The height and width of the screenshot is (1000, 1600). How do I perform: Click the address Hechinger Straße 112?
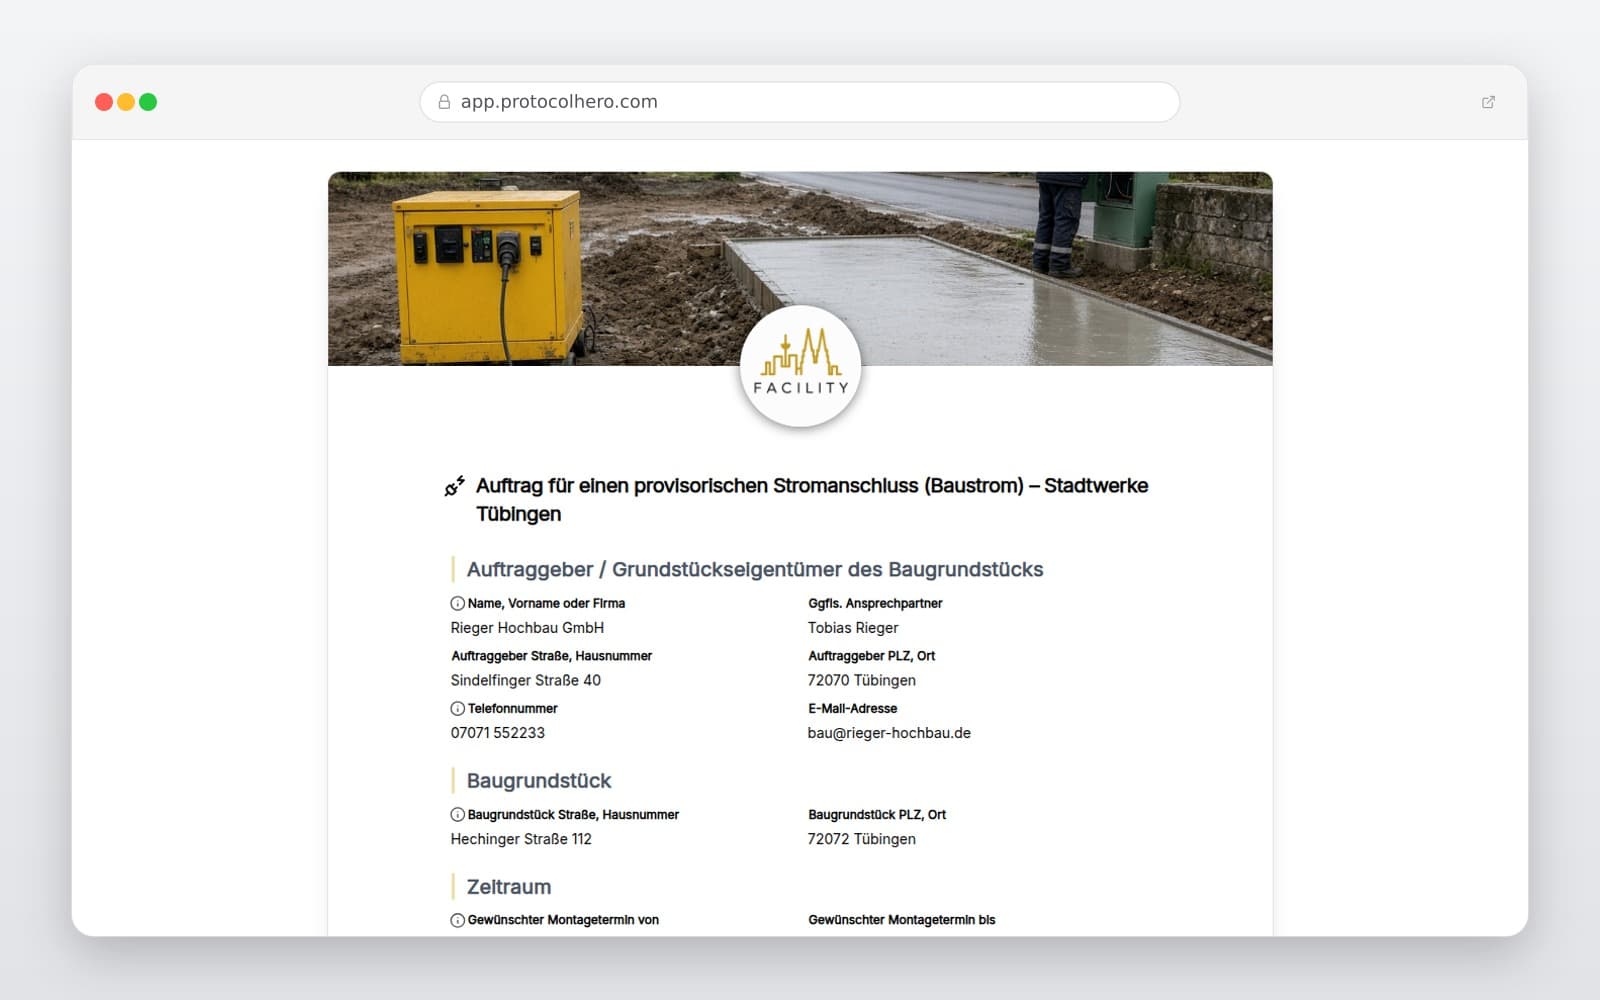tap(521, 839)
